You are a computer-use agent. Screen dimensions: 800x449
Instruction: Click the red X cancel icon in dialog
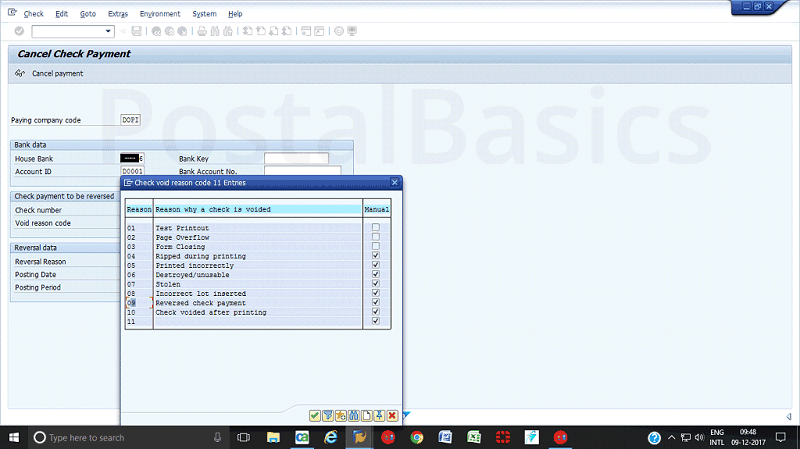click(x=392, y=415)
